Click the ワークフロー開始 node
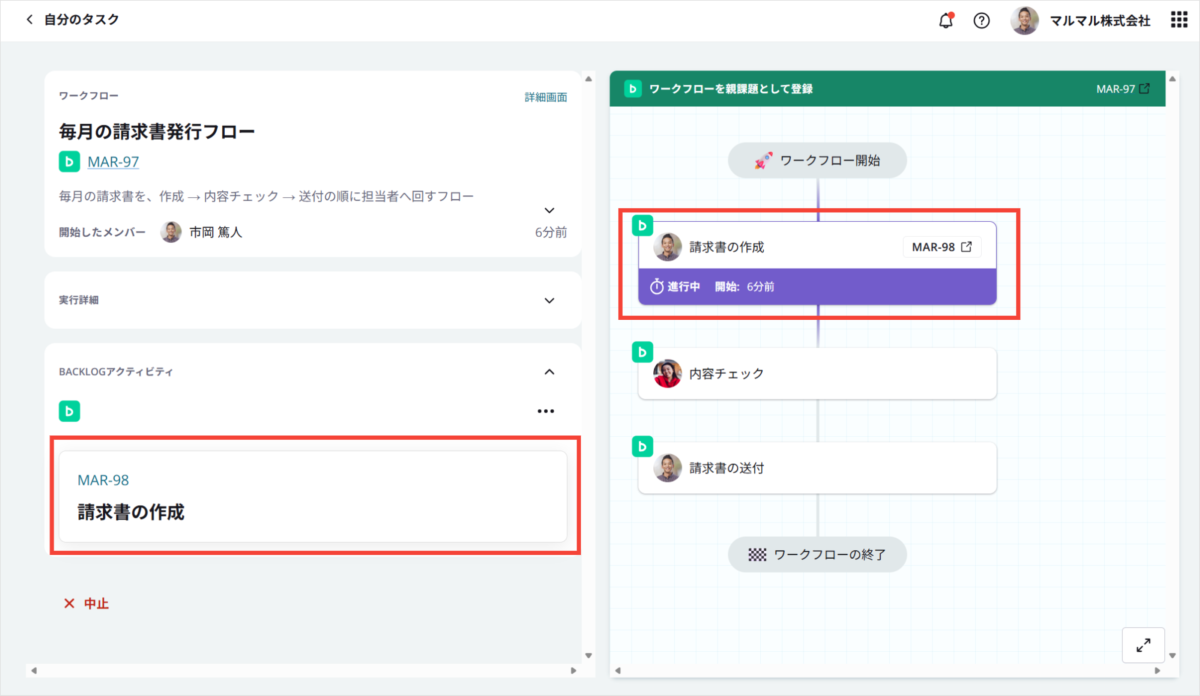 [x=817, y=160]
